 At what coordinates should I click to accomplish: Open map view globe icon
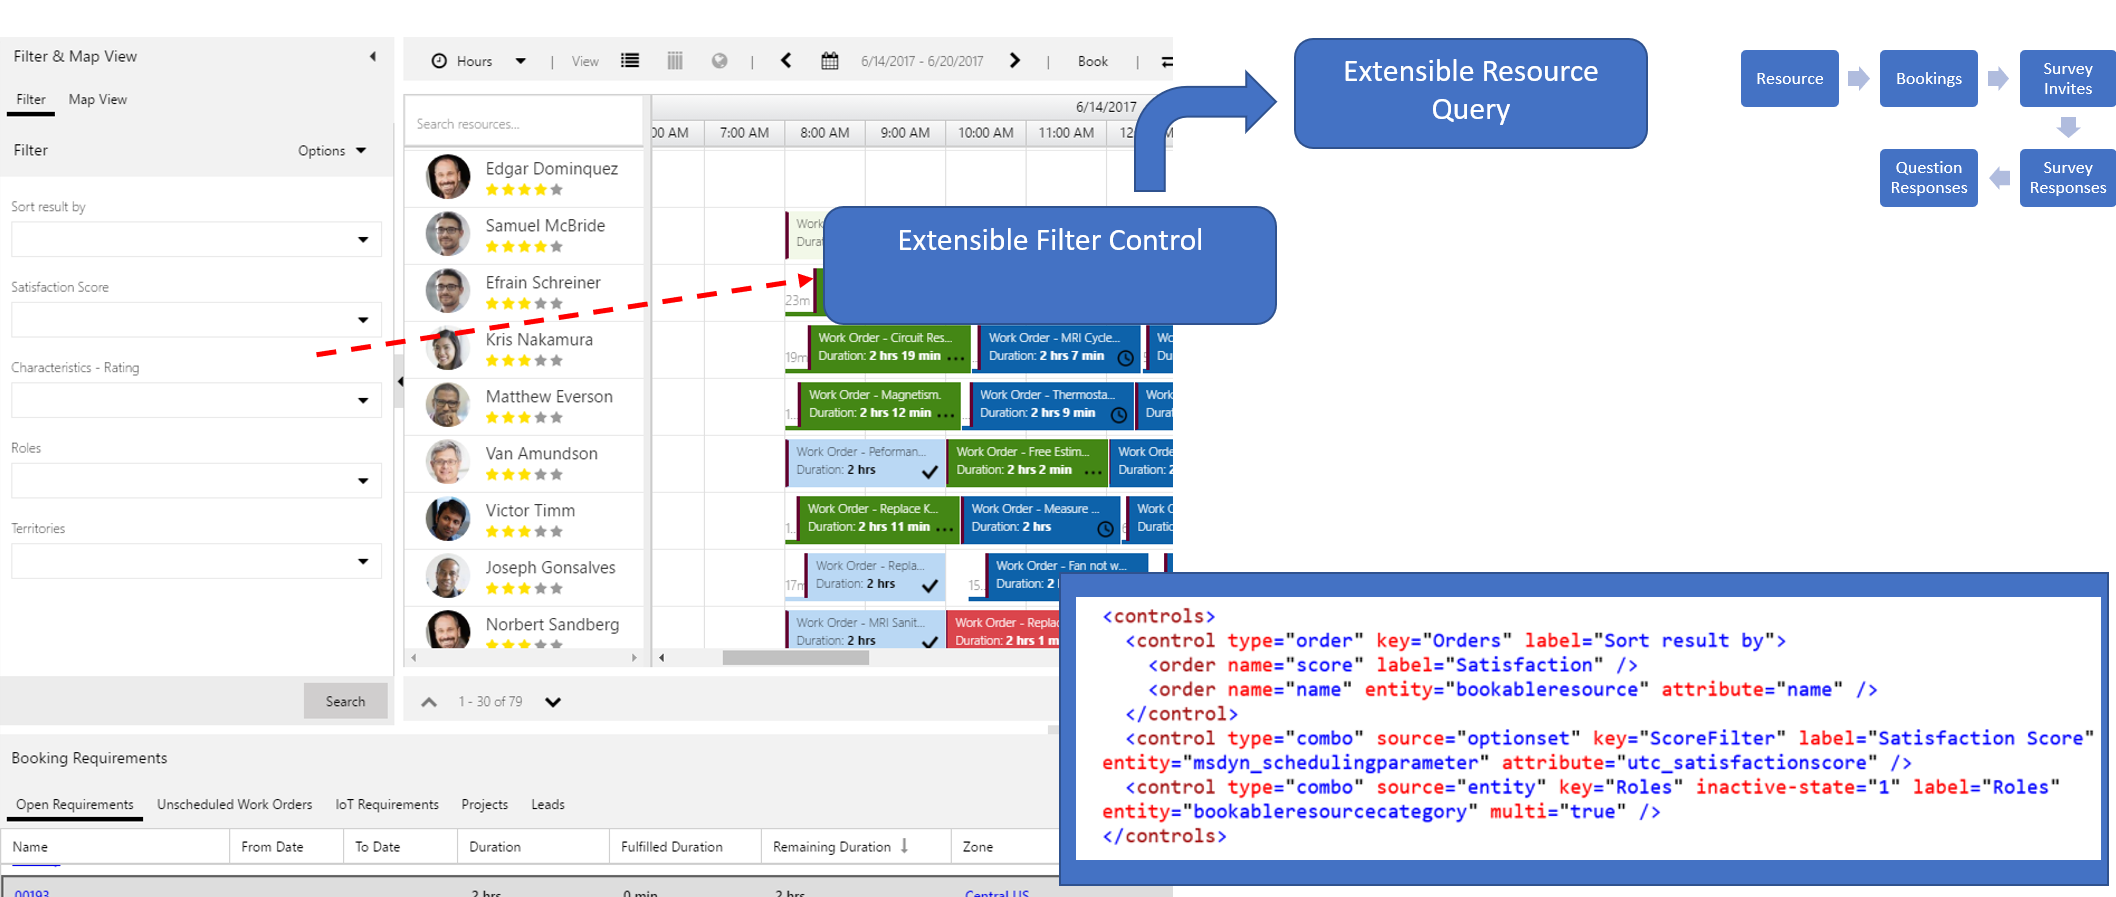coord(719,61)
